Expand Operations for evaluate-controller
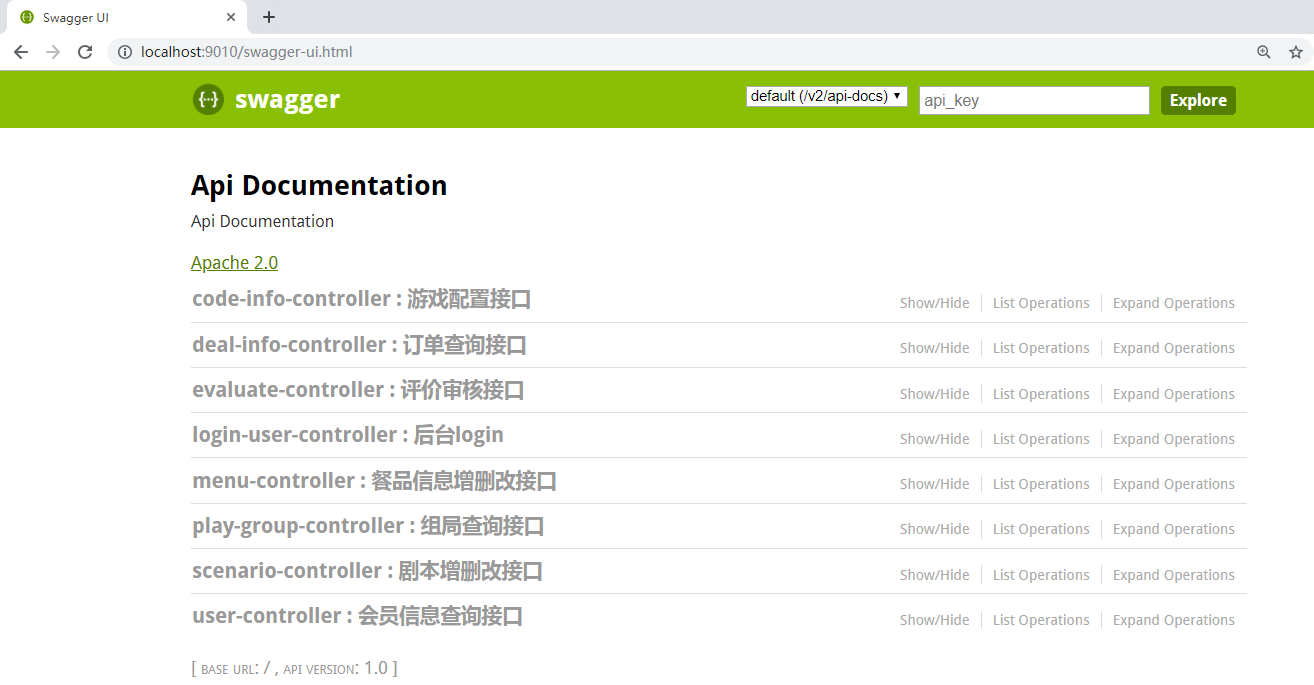 point(1174,394)
